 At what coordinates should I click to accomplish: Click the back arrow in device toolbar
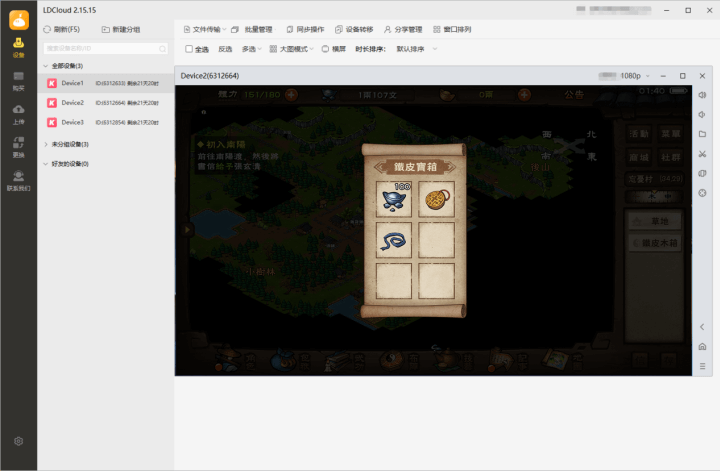[x=702, y=327]
